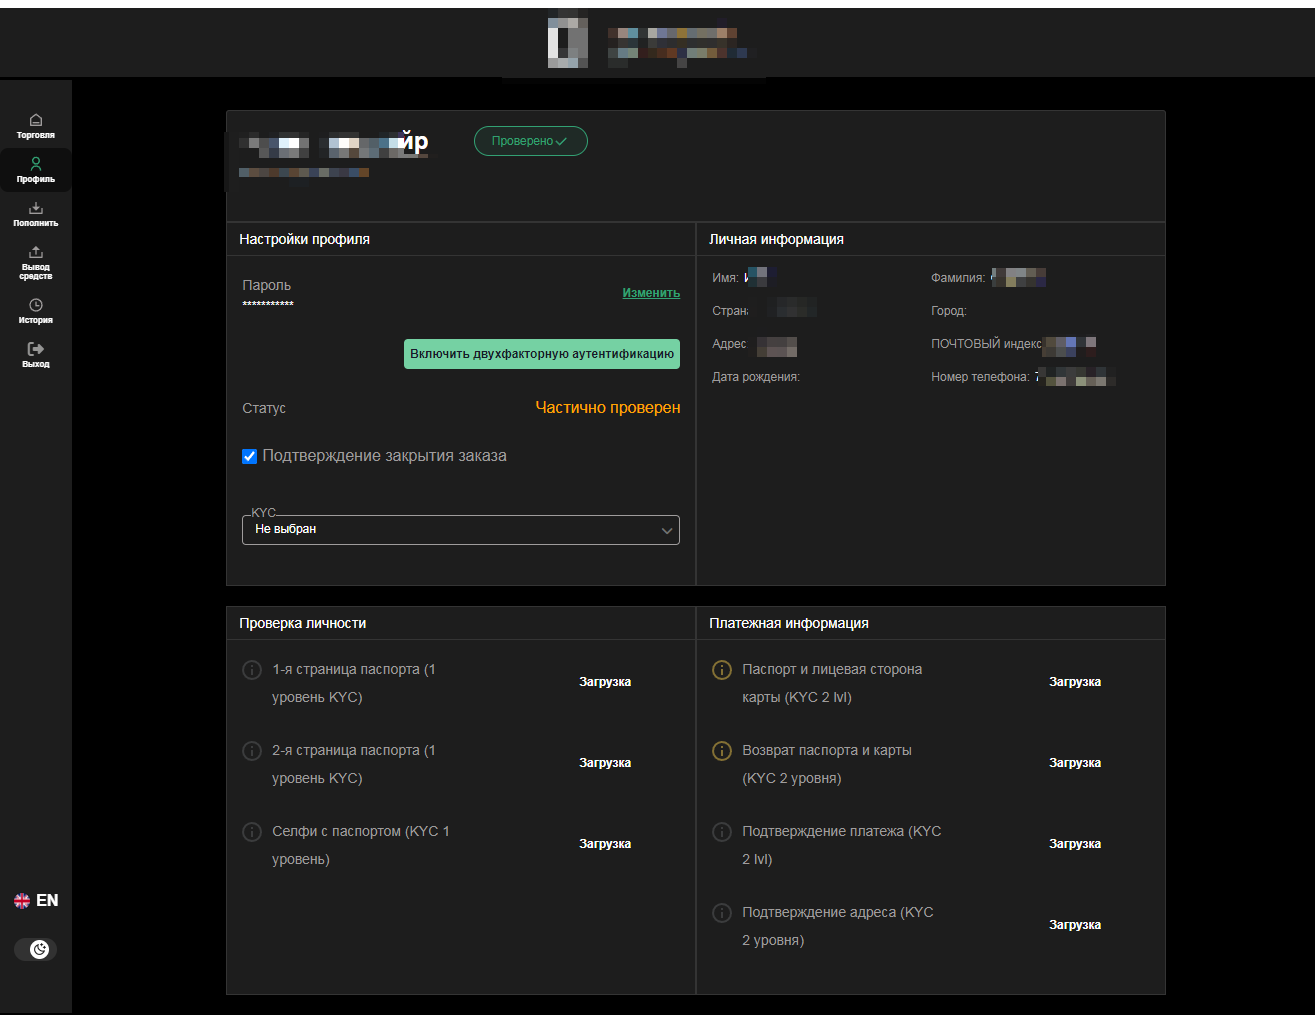Image resolution: width=1315 pixels, height=1015 pixels.
Task: Click the История menu label
Action: coord(36,320)
